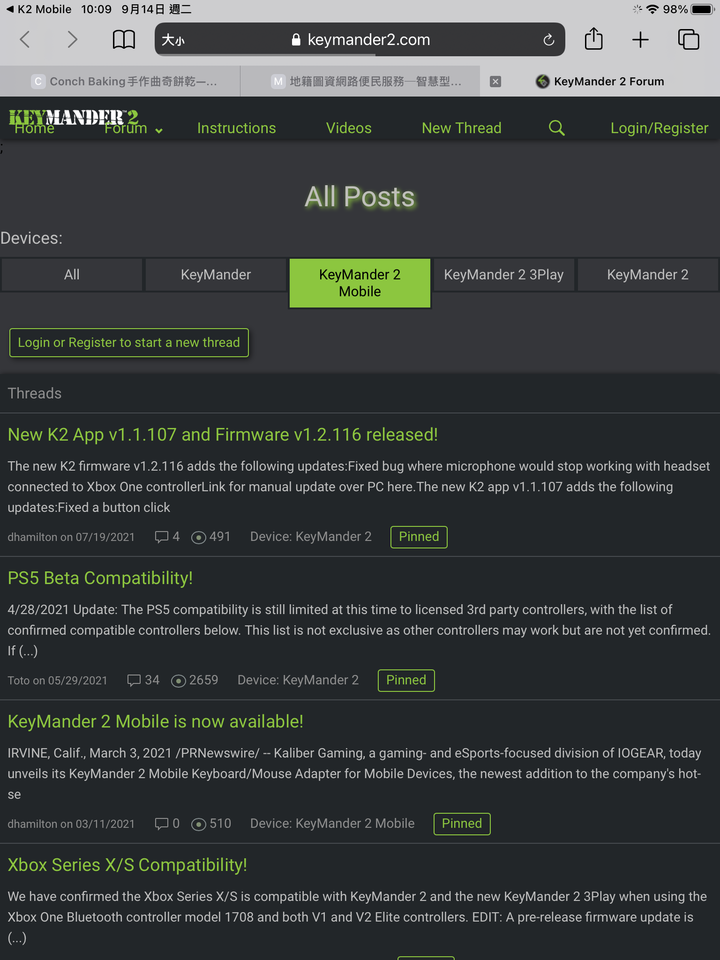The height and width of the screenshot is (960, 720).
Task: Click Pinned badge on Mobile available thread
Action: click(462, 823)
